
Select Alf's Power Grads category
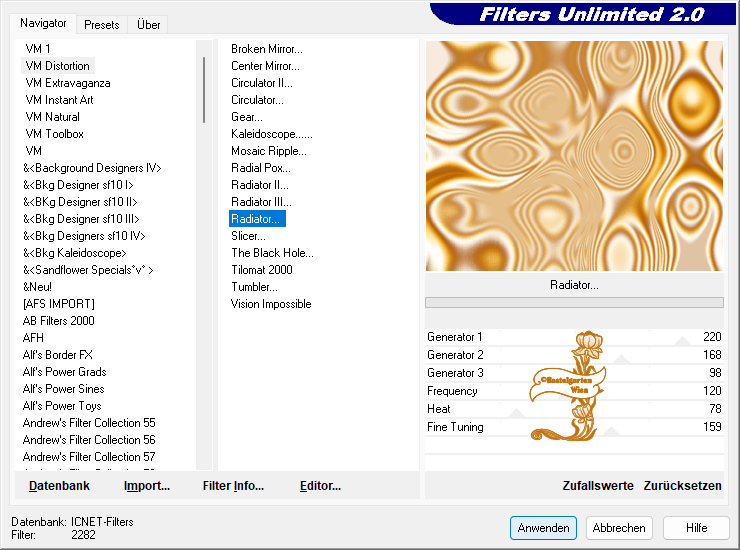[x=65, y=372]
